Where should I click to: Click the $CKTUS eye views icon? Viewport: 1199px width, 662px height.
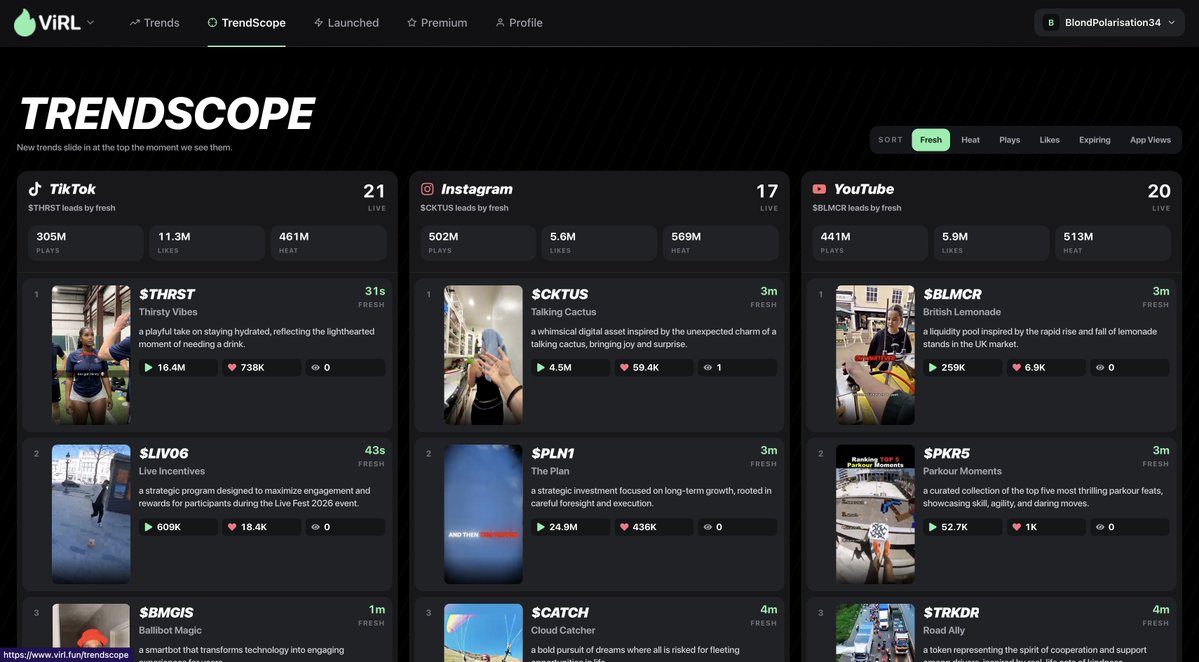point(707,368)
